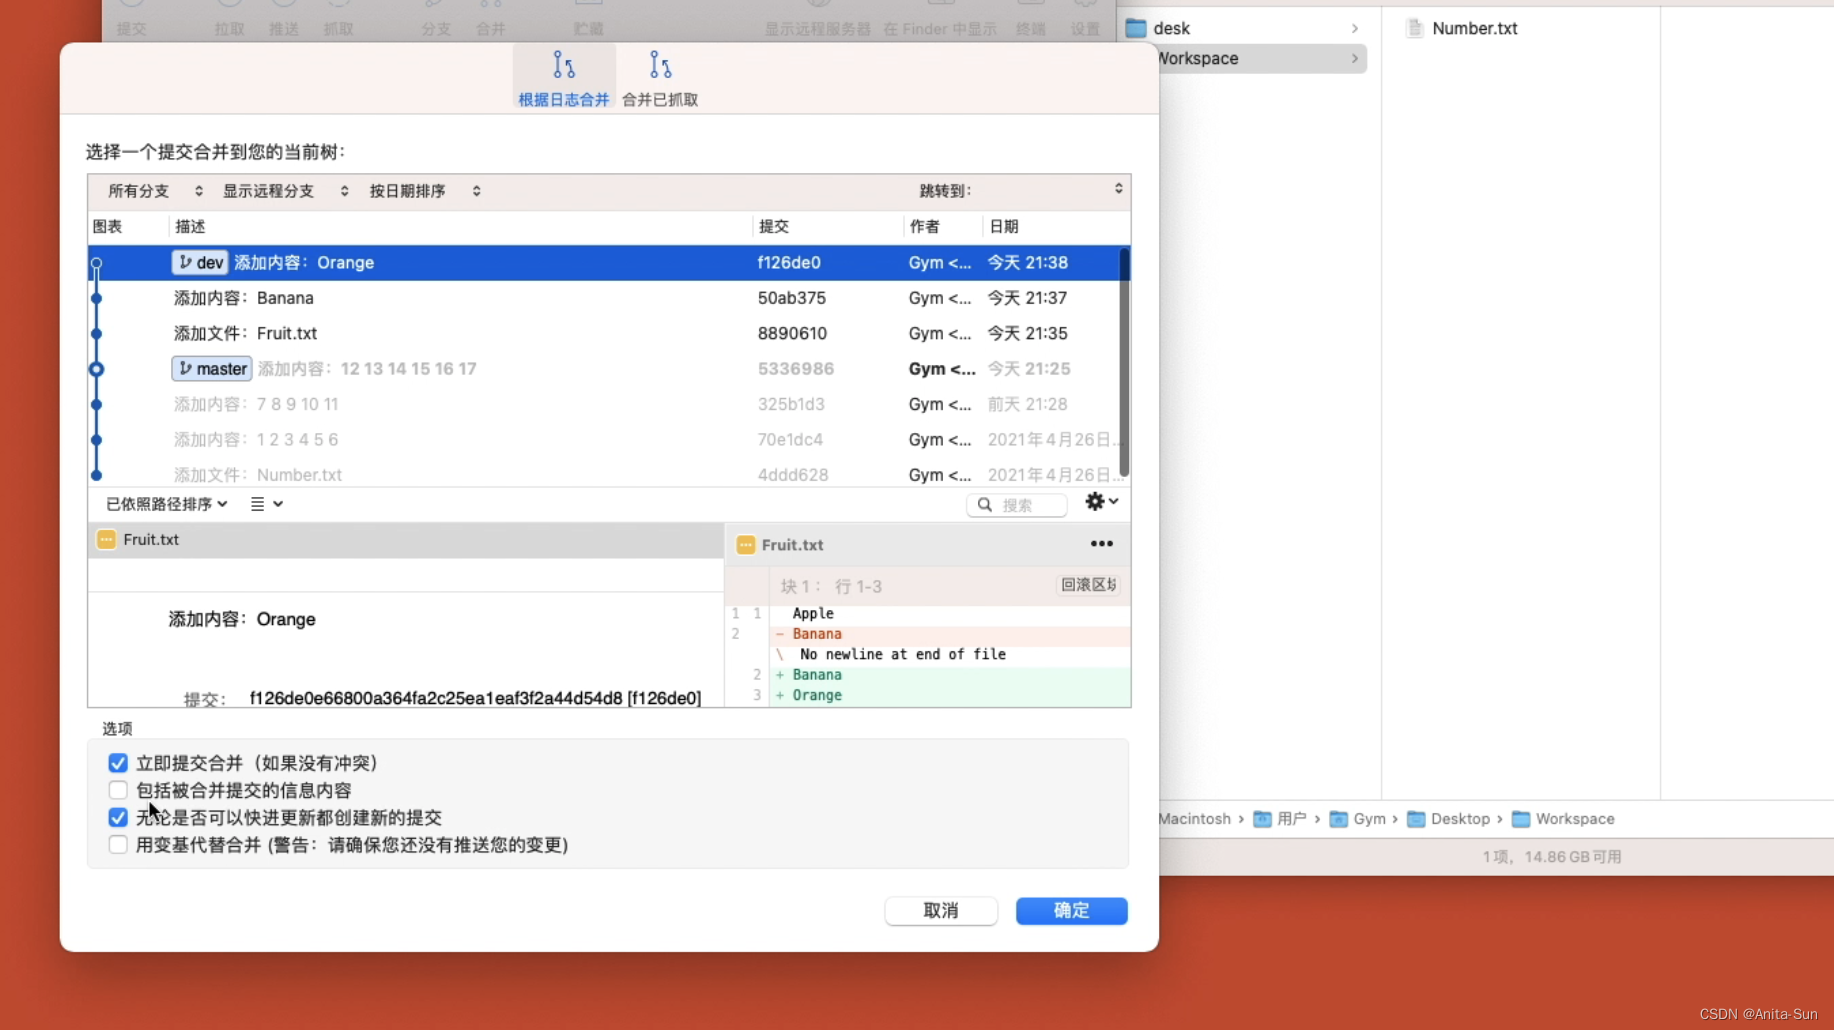This screenshot has width=1834, height=1030.
Task: Open the 已依照路径排序 dropdown
Action: coord(167,504)
